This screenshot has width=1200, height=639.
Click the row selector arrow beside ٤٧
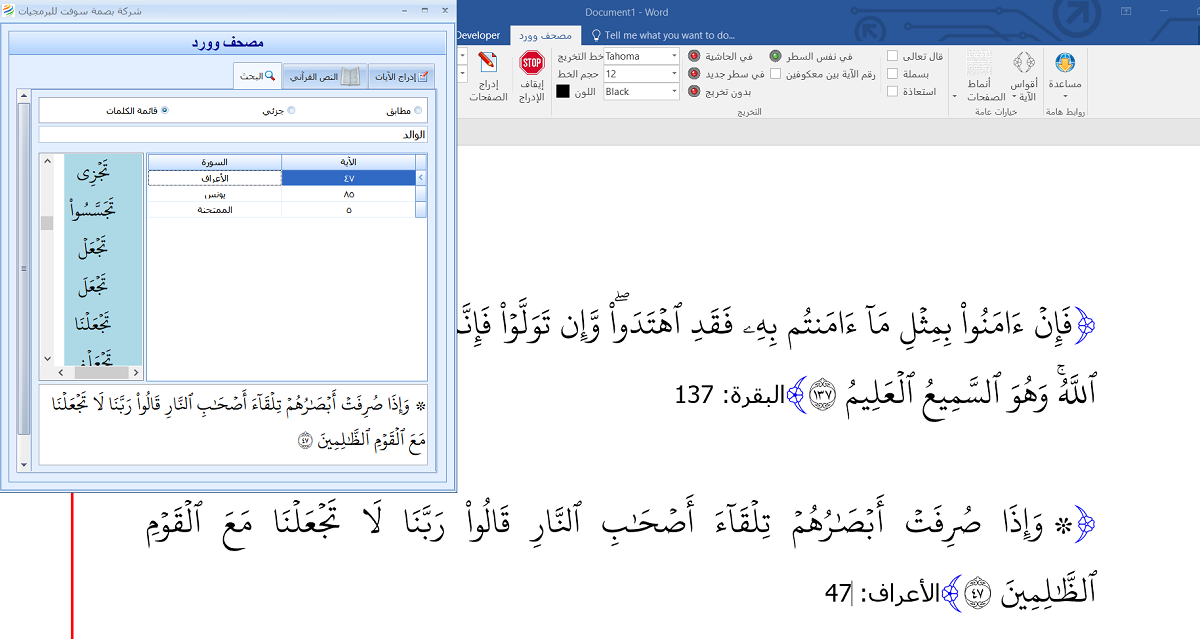[421, 178]
